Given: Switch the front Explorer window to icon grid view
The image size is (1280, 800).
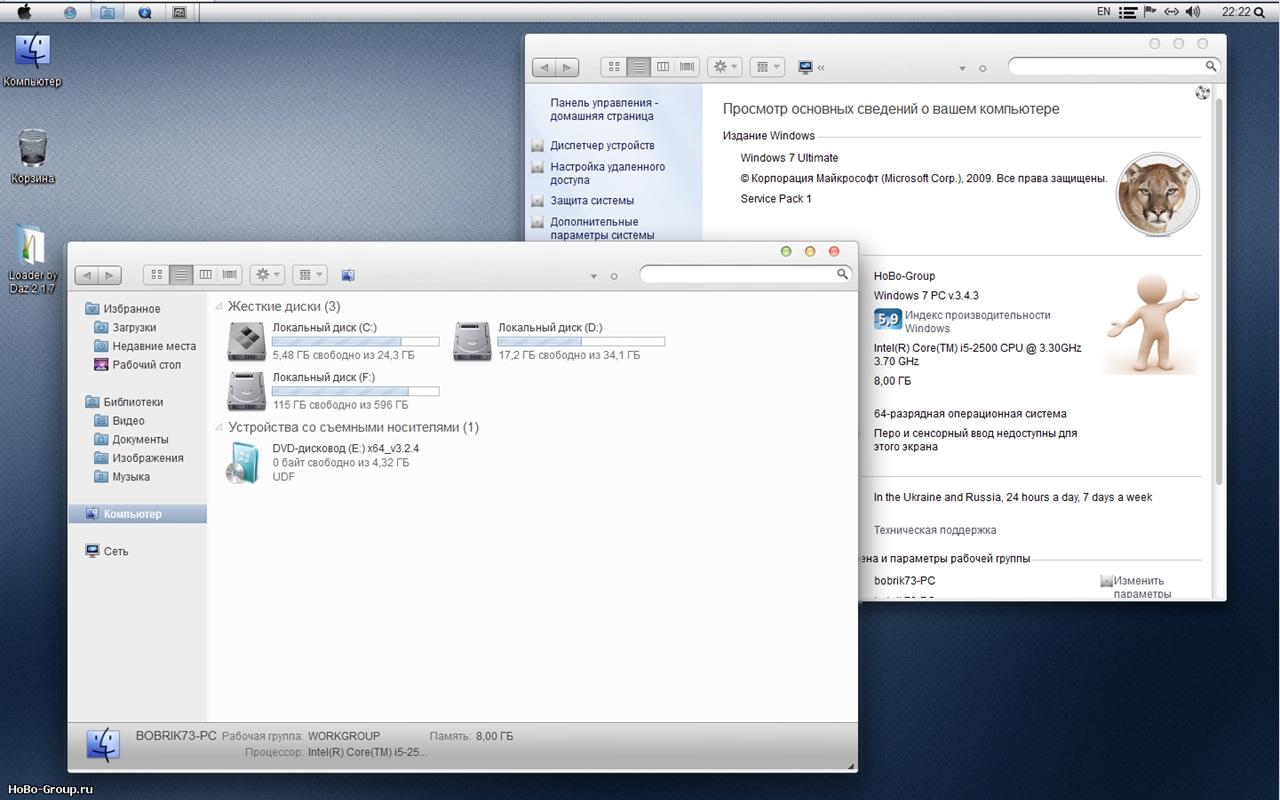Looking at the screenshot, I should tap(156, 275).
